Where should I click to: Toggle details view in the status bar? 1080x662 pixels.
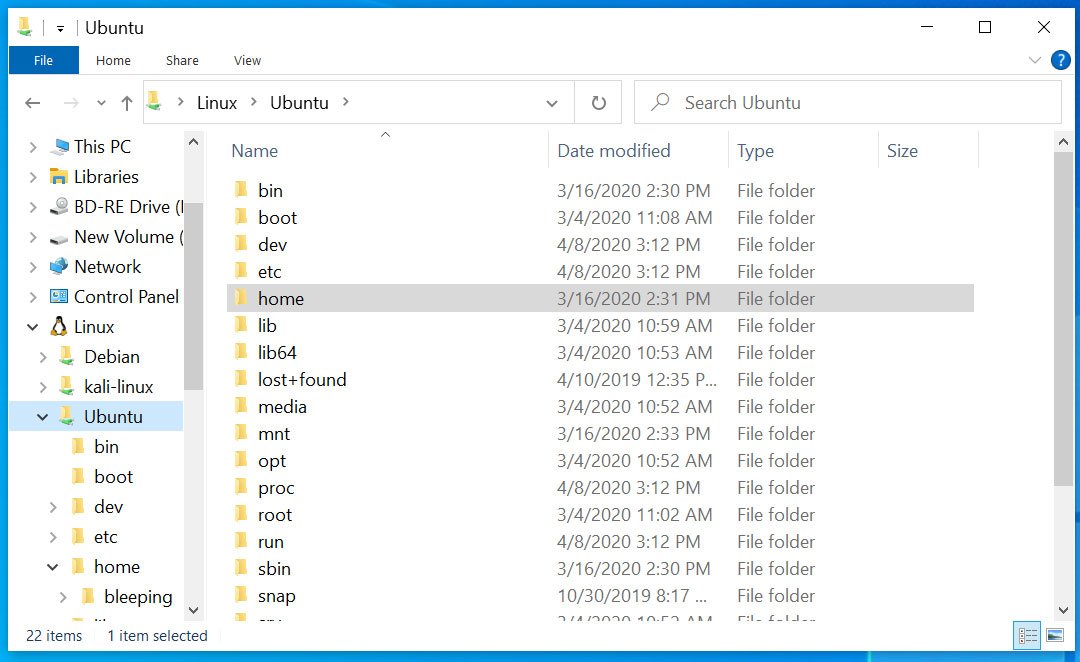coord(1027,635)
